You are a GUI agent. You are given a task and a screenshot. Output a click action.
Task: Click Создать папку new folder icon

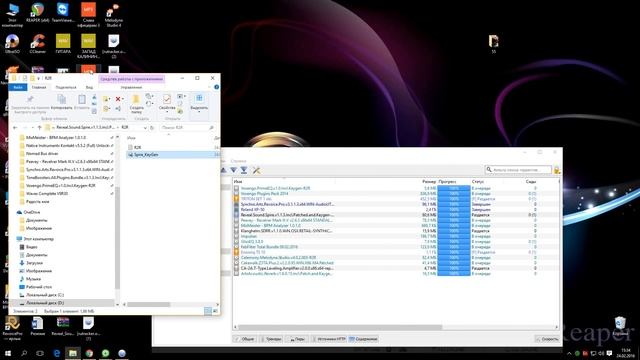click(x=136, y=104)
